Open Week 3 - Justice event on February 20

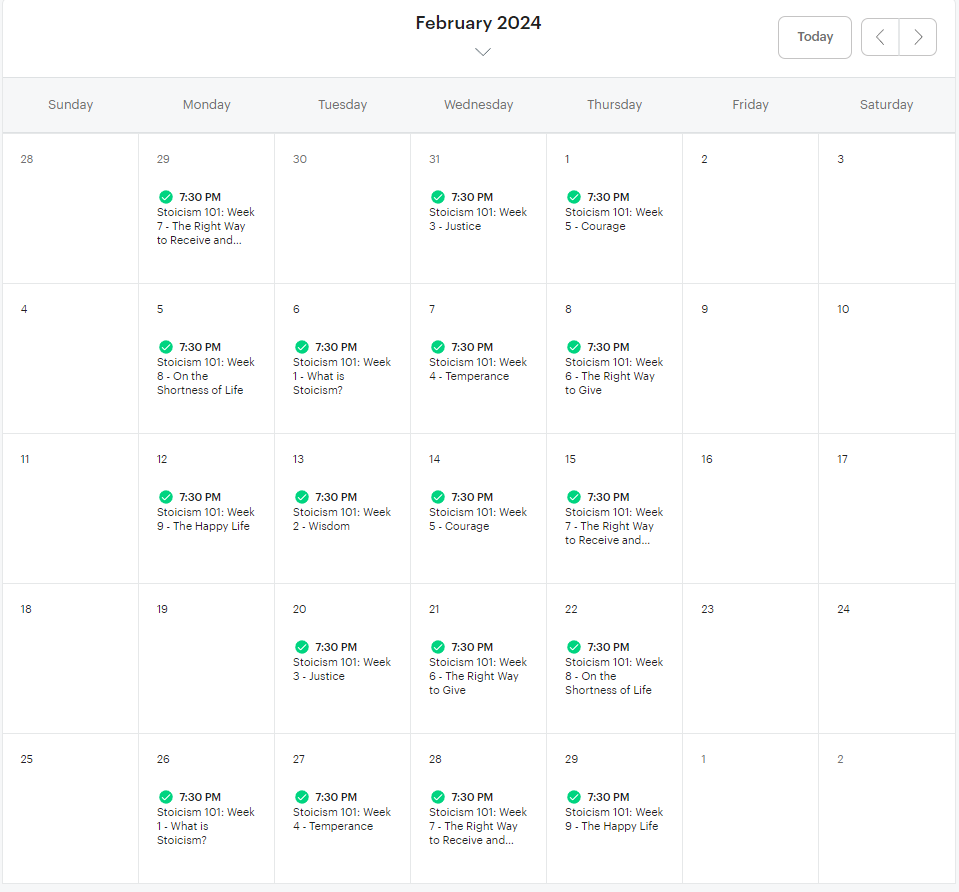(342, 661)
